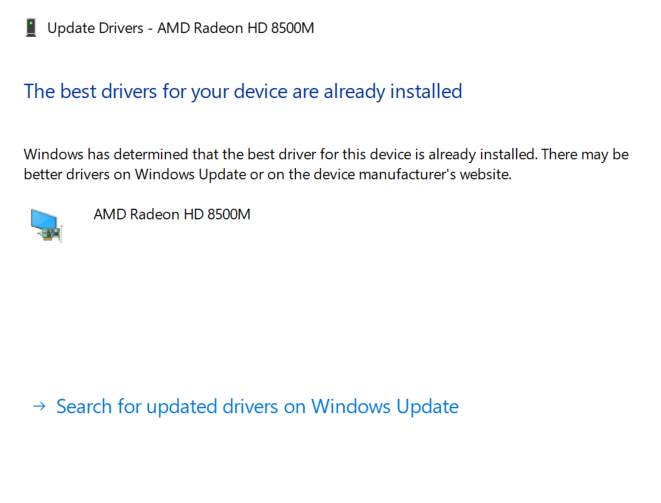Viewport: 661px width, 503px height.
Task: Open Search for updated drivers on Windows Update
Action: pos(257,406)
